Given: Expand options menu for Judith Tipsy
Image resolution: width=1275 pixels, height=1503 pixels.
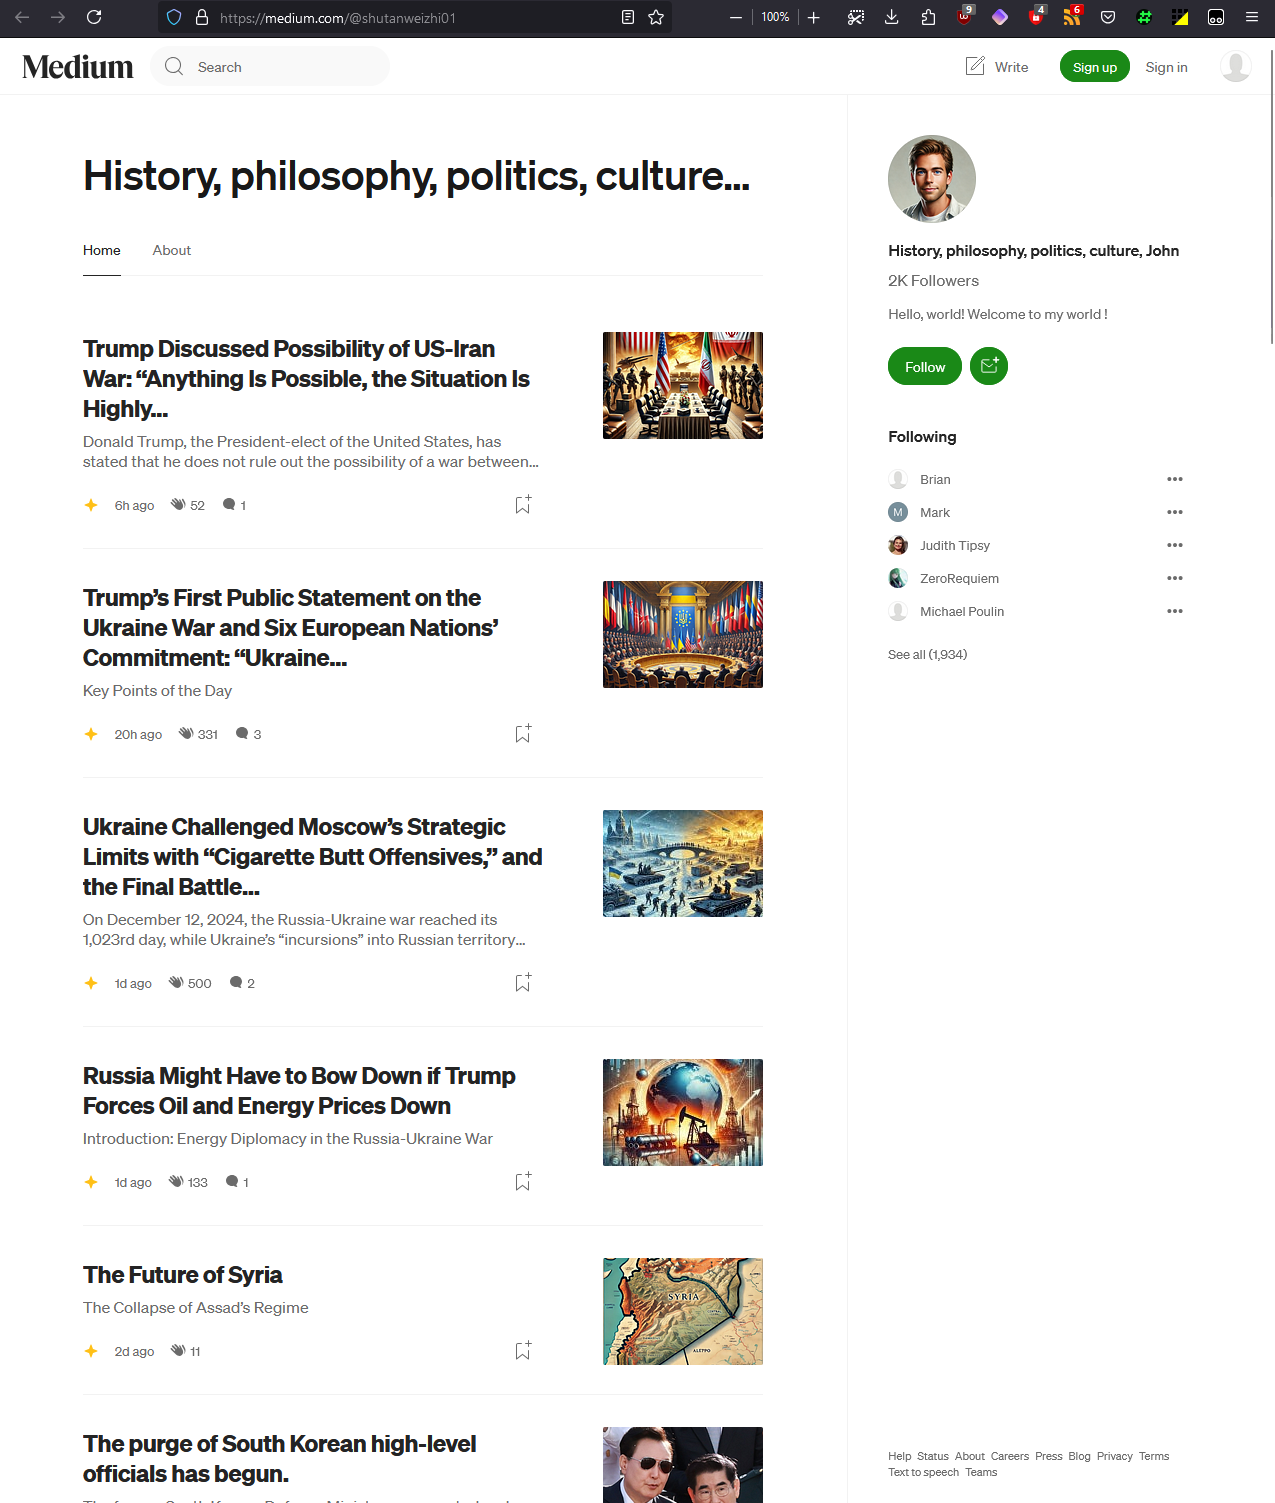Looking at the screenshot, I should [1175, 545].
